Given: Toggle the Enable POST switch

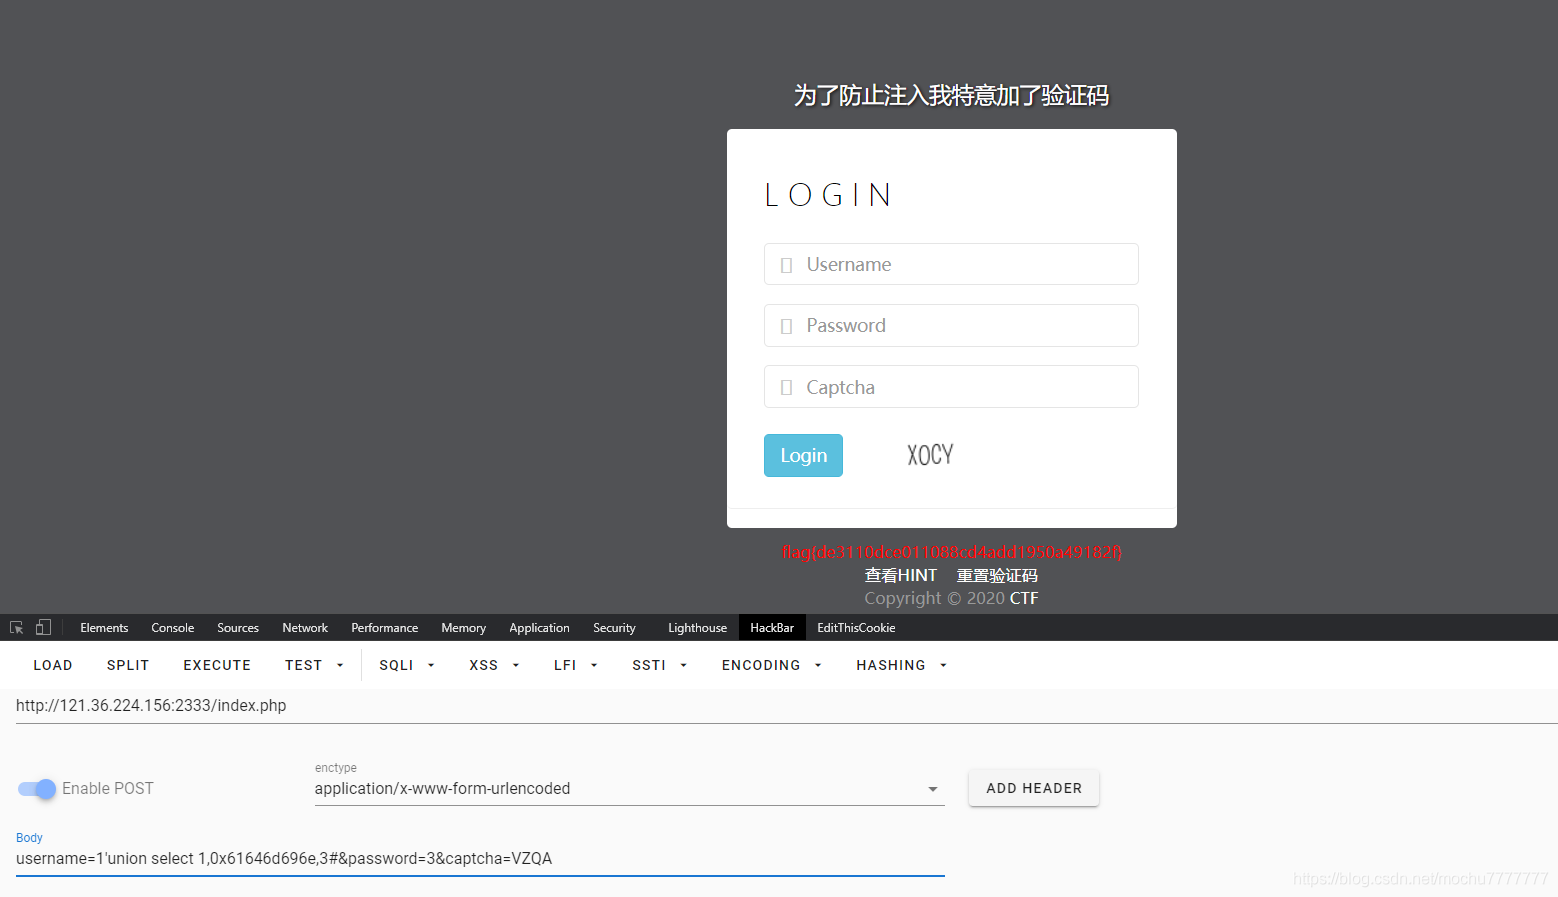Looking at the screenshot, I should click(x=37, y=789).
